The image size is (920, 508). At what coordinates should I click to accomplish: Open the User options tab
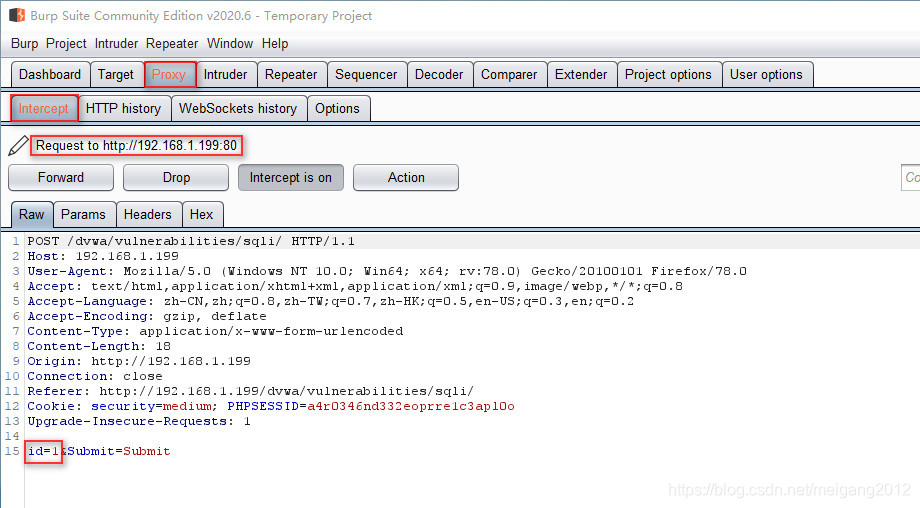click(x=767, y=74)
